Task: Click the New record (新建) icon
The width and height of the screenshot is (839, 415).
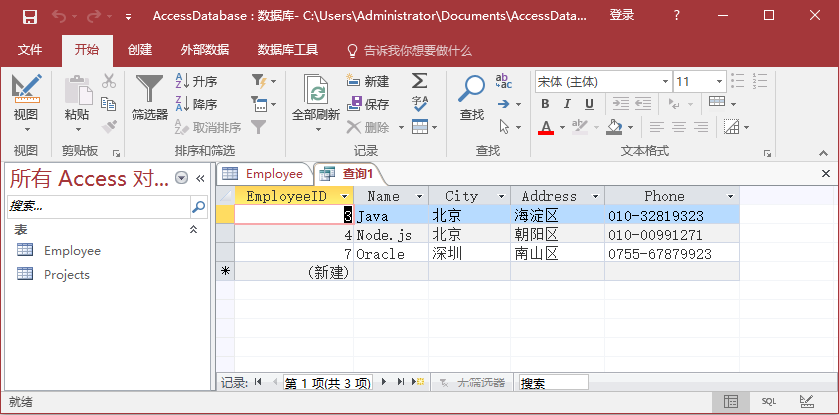Action: pyautogui.click(x=354, y=82)
